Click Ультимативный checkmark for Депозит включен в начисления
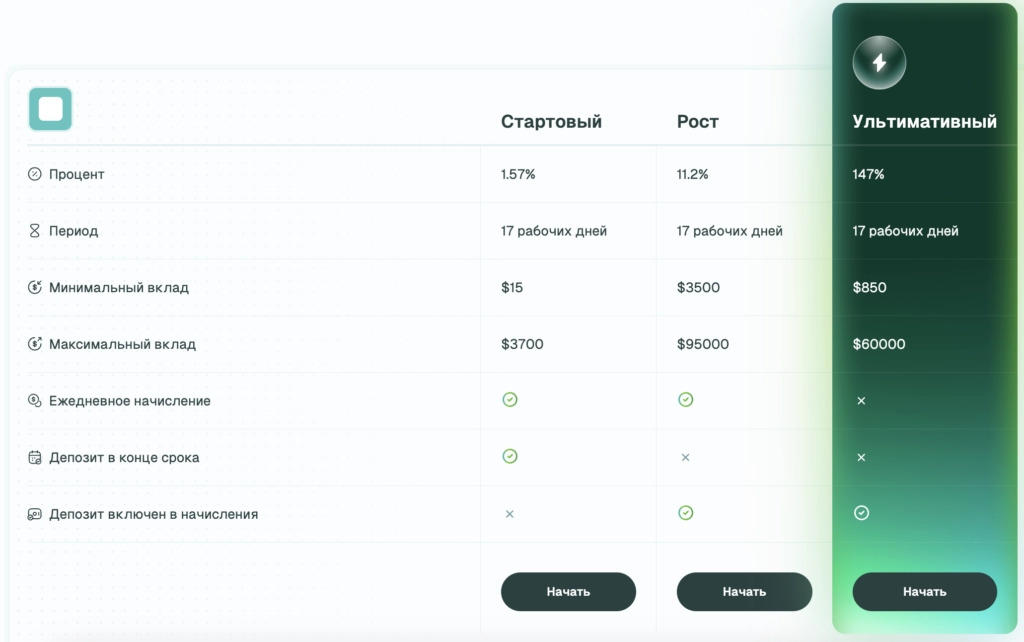 861,513
